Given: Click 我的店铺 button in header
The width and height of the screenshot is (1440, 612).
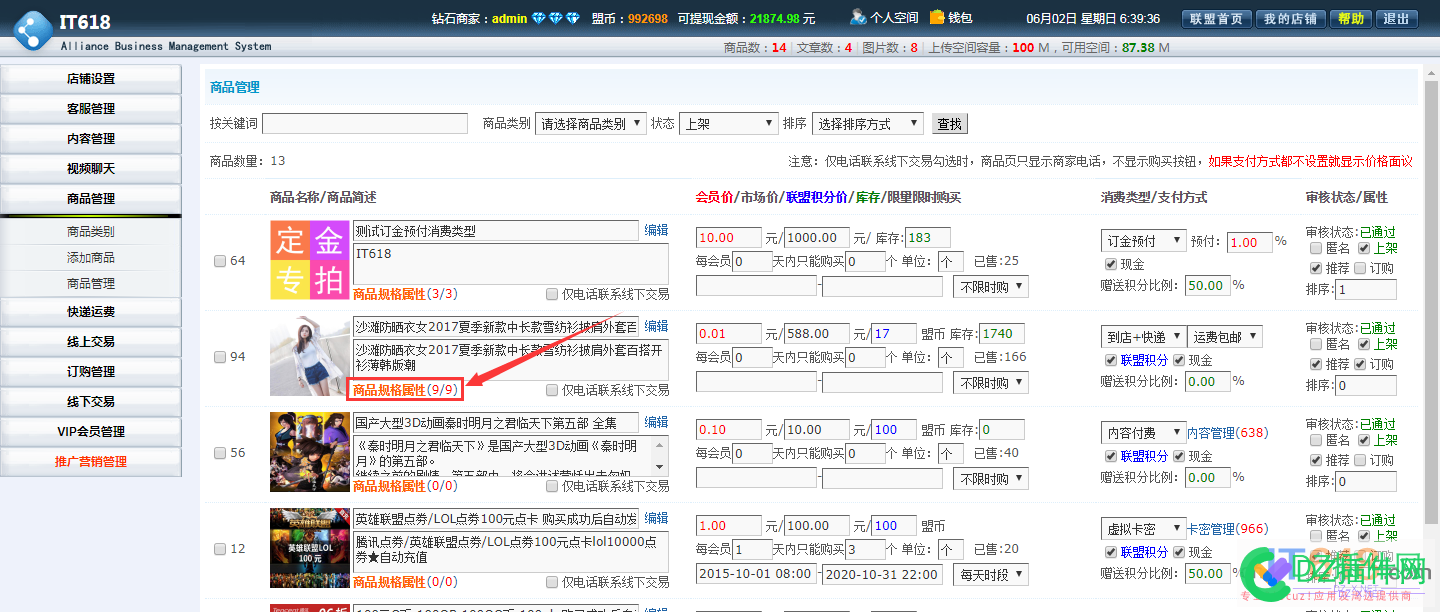Looking at the screenshot, I should point(1290,19).
